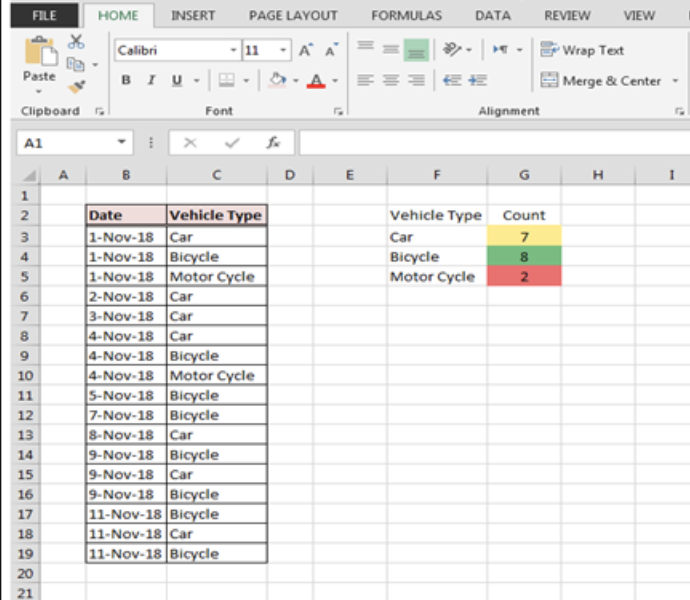690x600 pixels.
Task: Click the Insert Function fx icon
Action: click(273, 143)
